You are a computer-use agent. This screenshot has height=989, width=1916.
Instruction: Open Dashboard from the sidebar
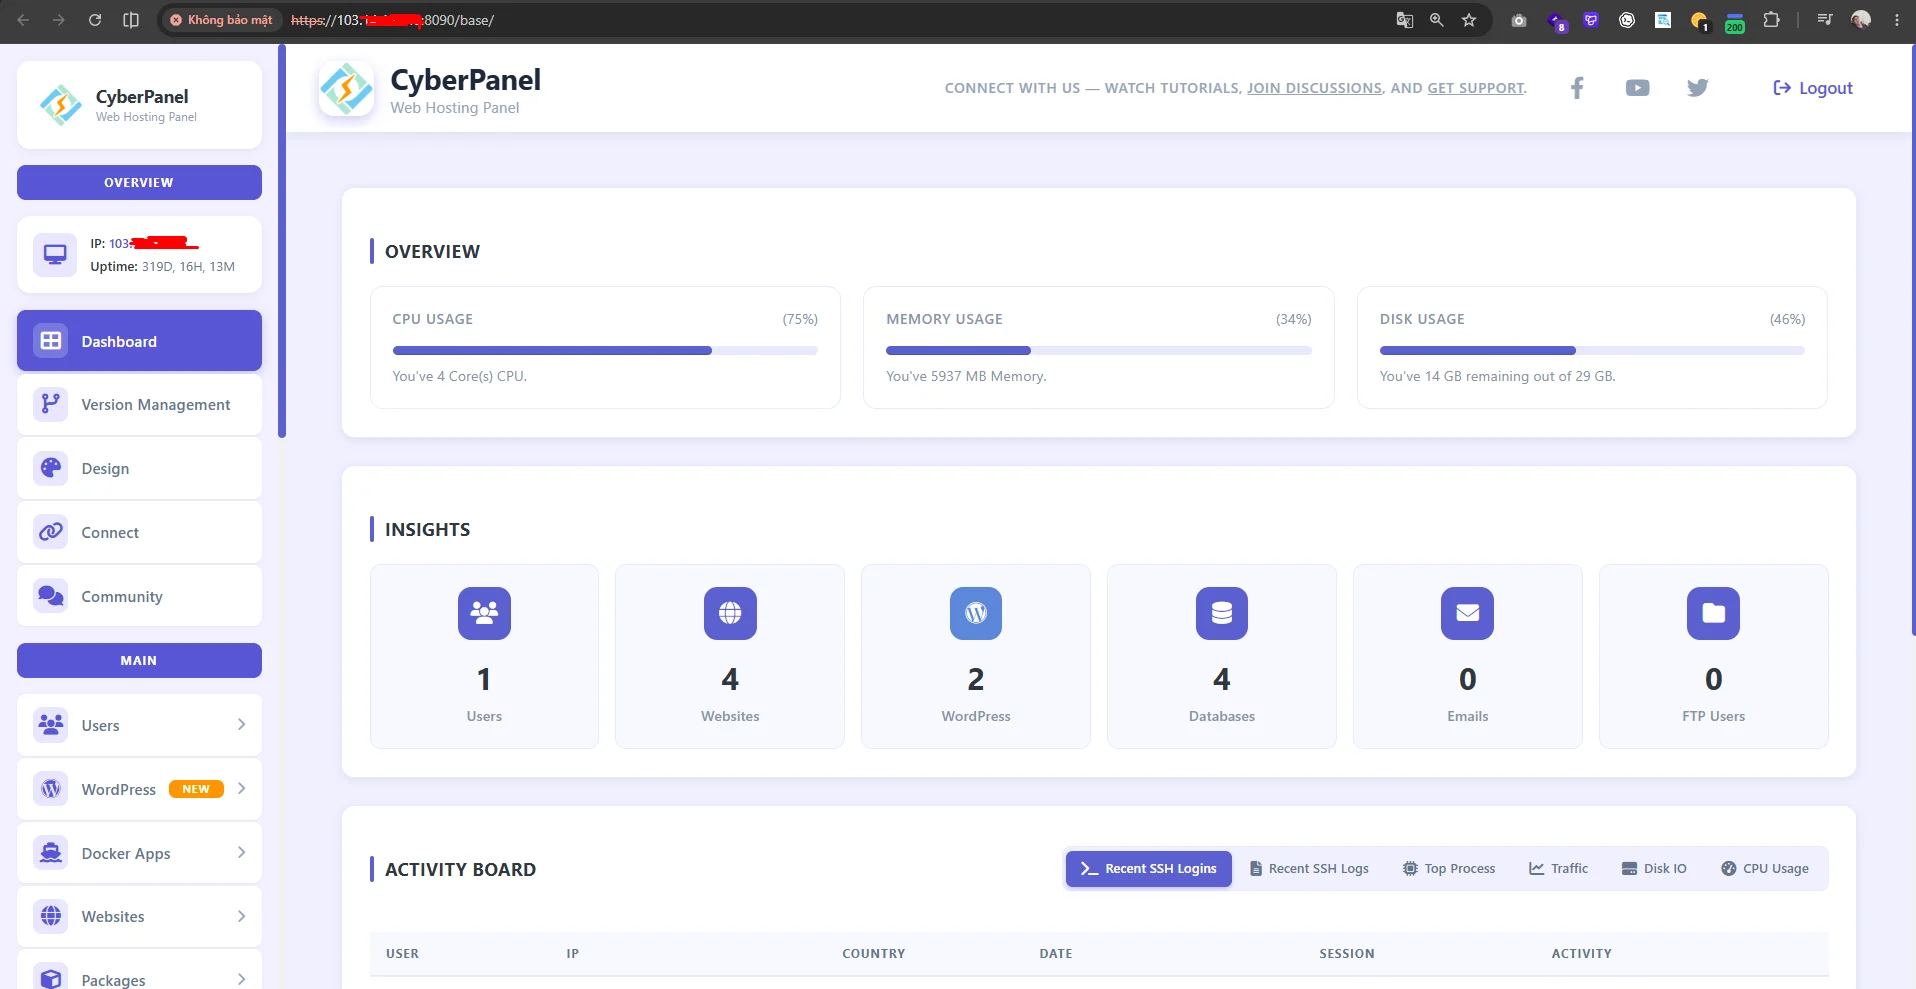[x=139, y=341]
